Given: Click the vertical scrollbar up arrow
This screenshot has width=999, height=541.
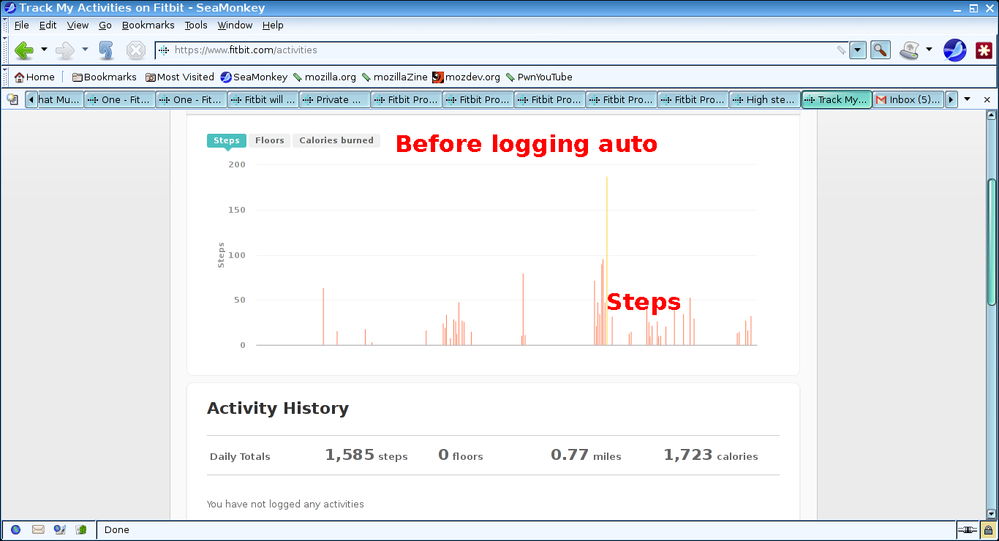Looking at the screenshot, I should tap(991, 115).
